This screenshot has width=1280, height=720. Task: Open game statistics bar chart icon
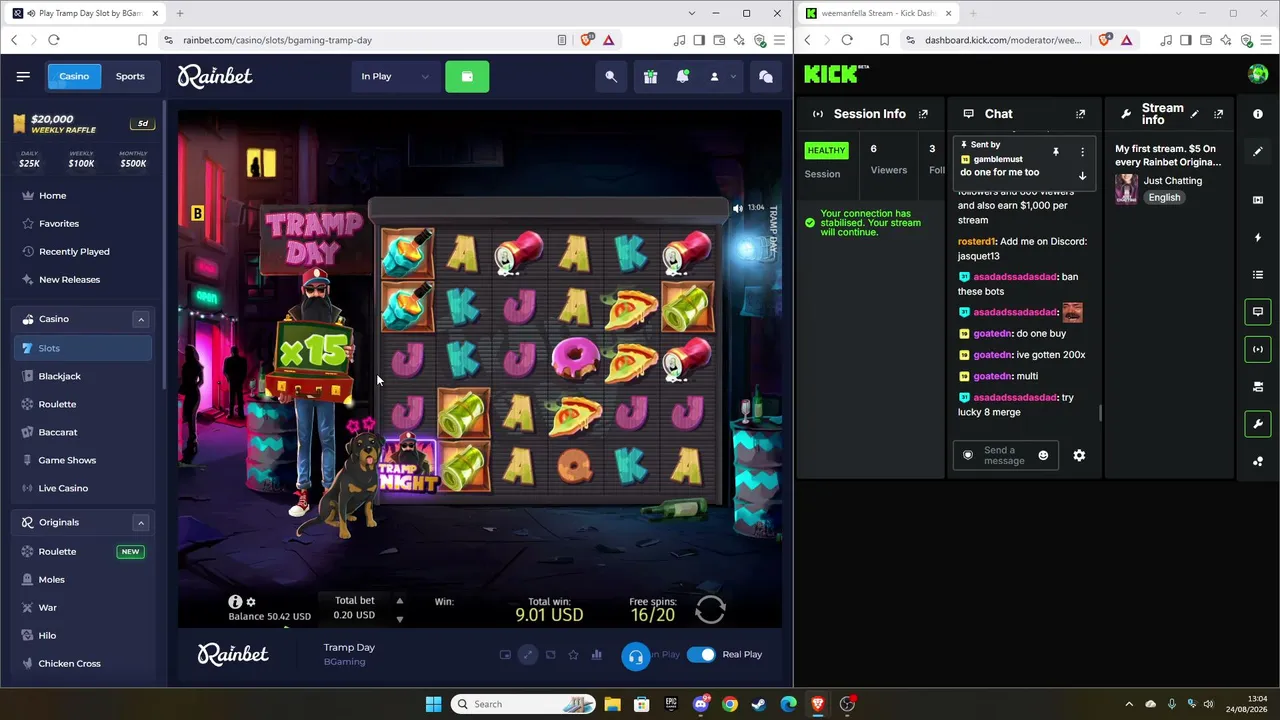[596, 655]
